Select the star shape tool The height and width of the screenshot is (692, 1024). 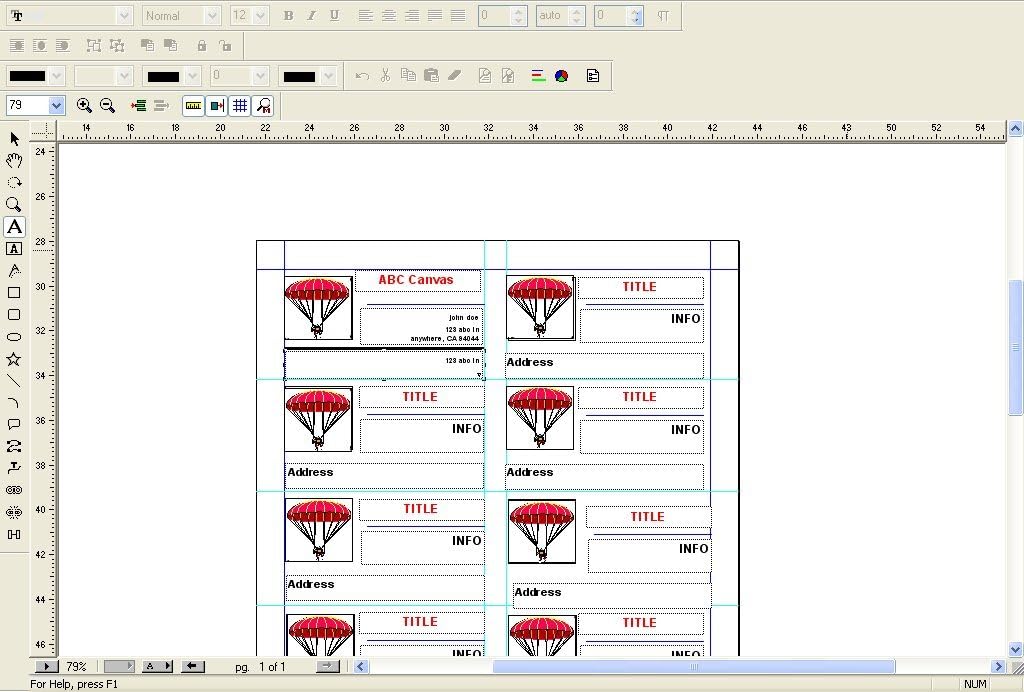pos(14,359)
